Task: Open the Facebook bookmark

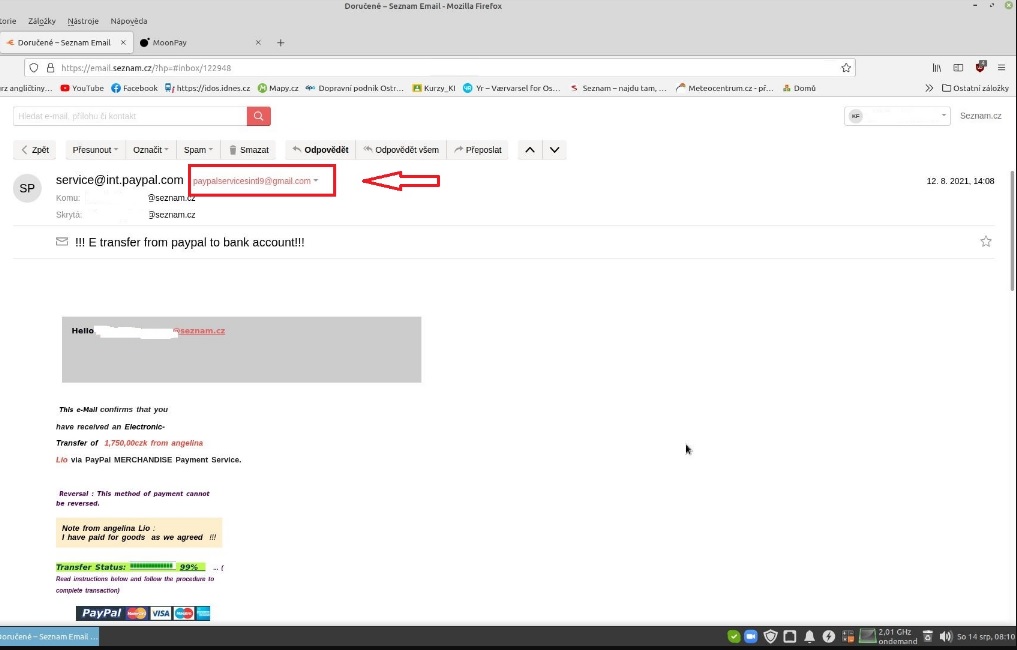Action: [x=134, y=88]
